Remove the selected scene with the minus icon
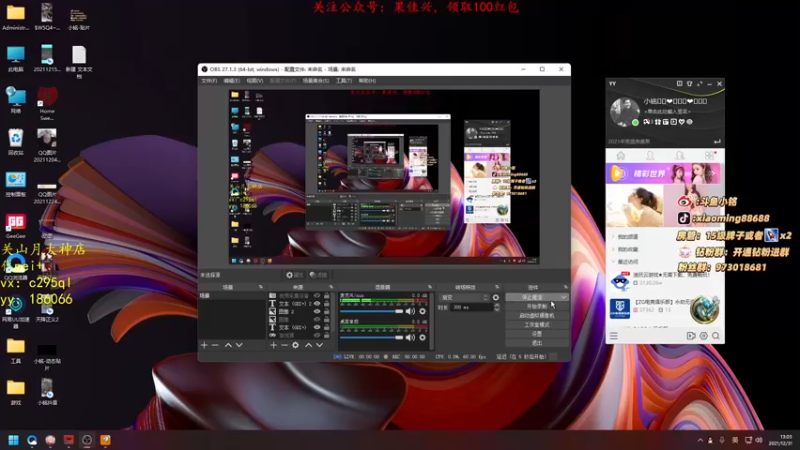This screenshot has height=450, width=800. point(215,345)
